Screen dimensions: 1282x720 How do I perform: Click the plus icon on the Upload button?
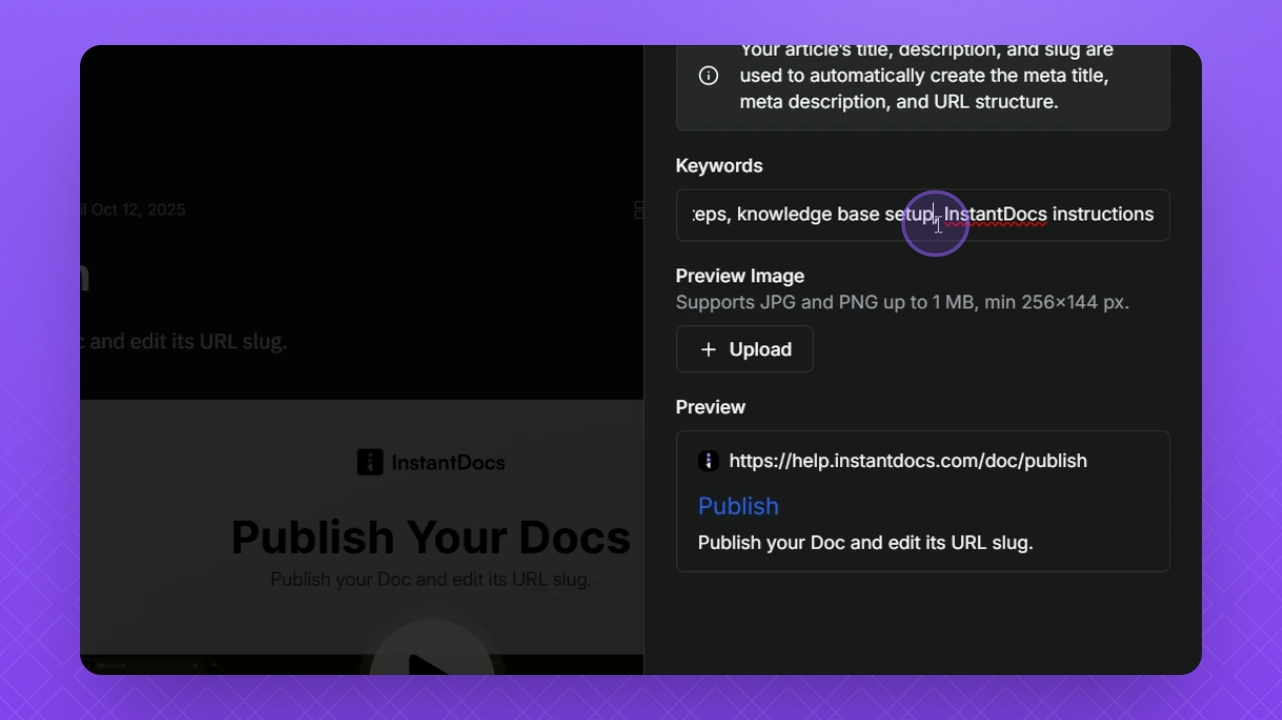(708, 349)
